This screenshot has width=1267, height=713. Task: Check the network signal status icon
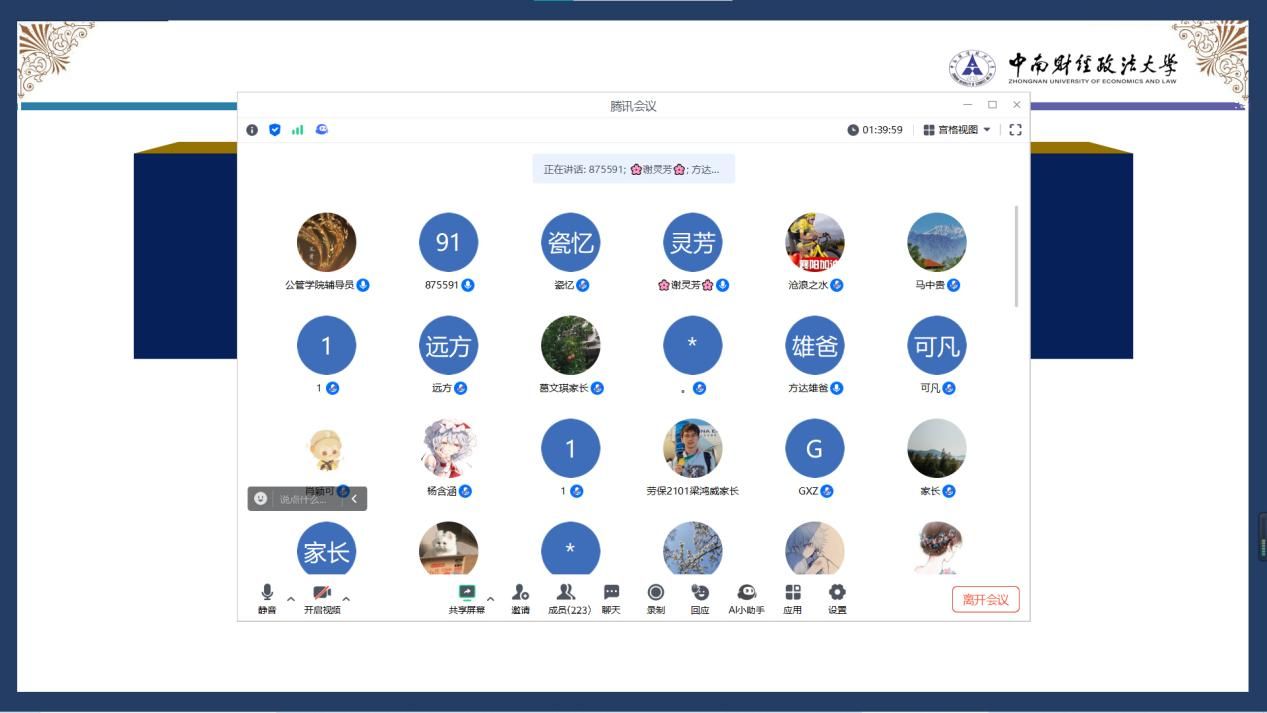point(297,130)
